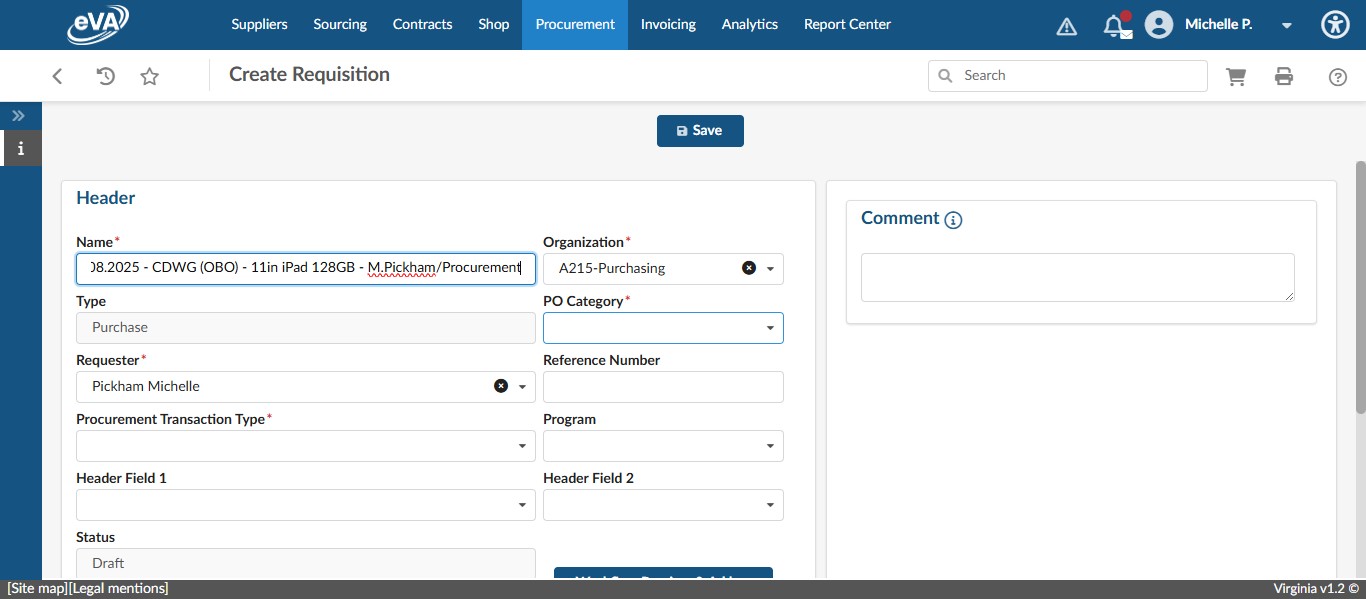The height and width of the screenshot is (599, 1366).
Task: Go to the Invoicing section
Action: pyautogui.click(x=667, y=24)
